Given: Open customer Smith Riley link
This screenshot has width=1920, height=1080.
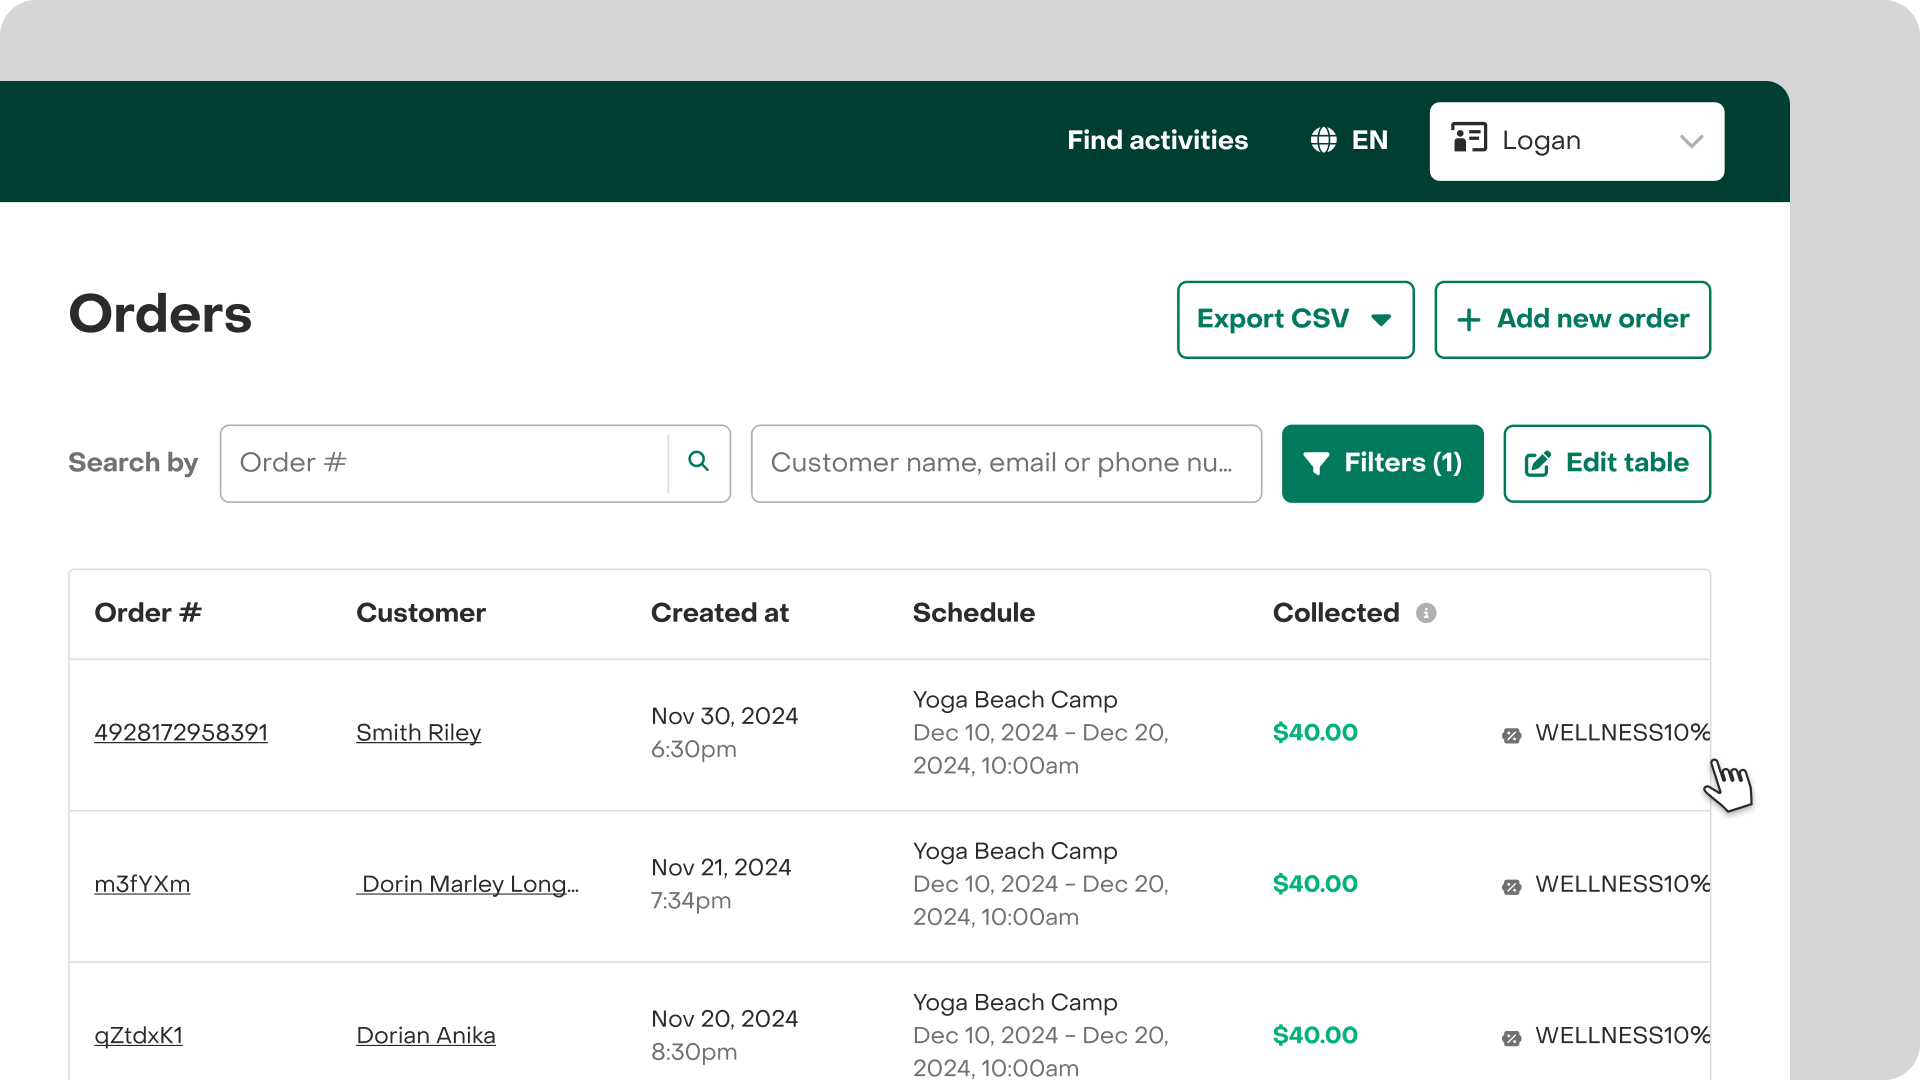Looking at the screenshot, I should [x=418, y=732].
